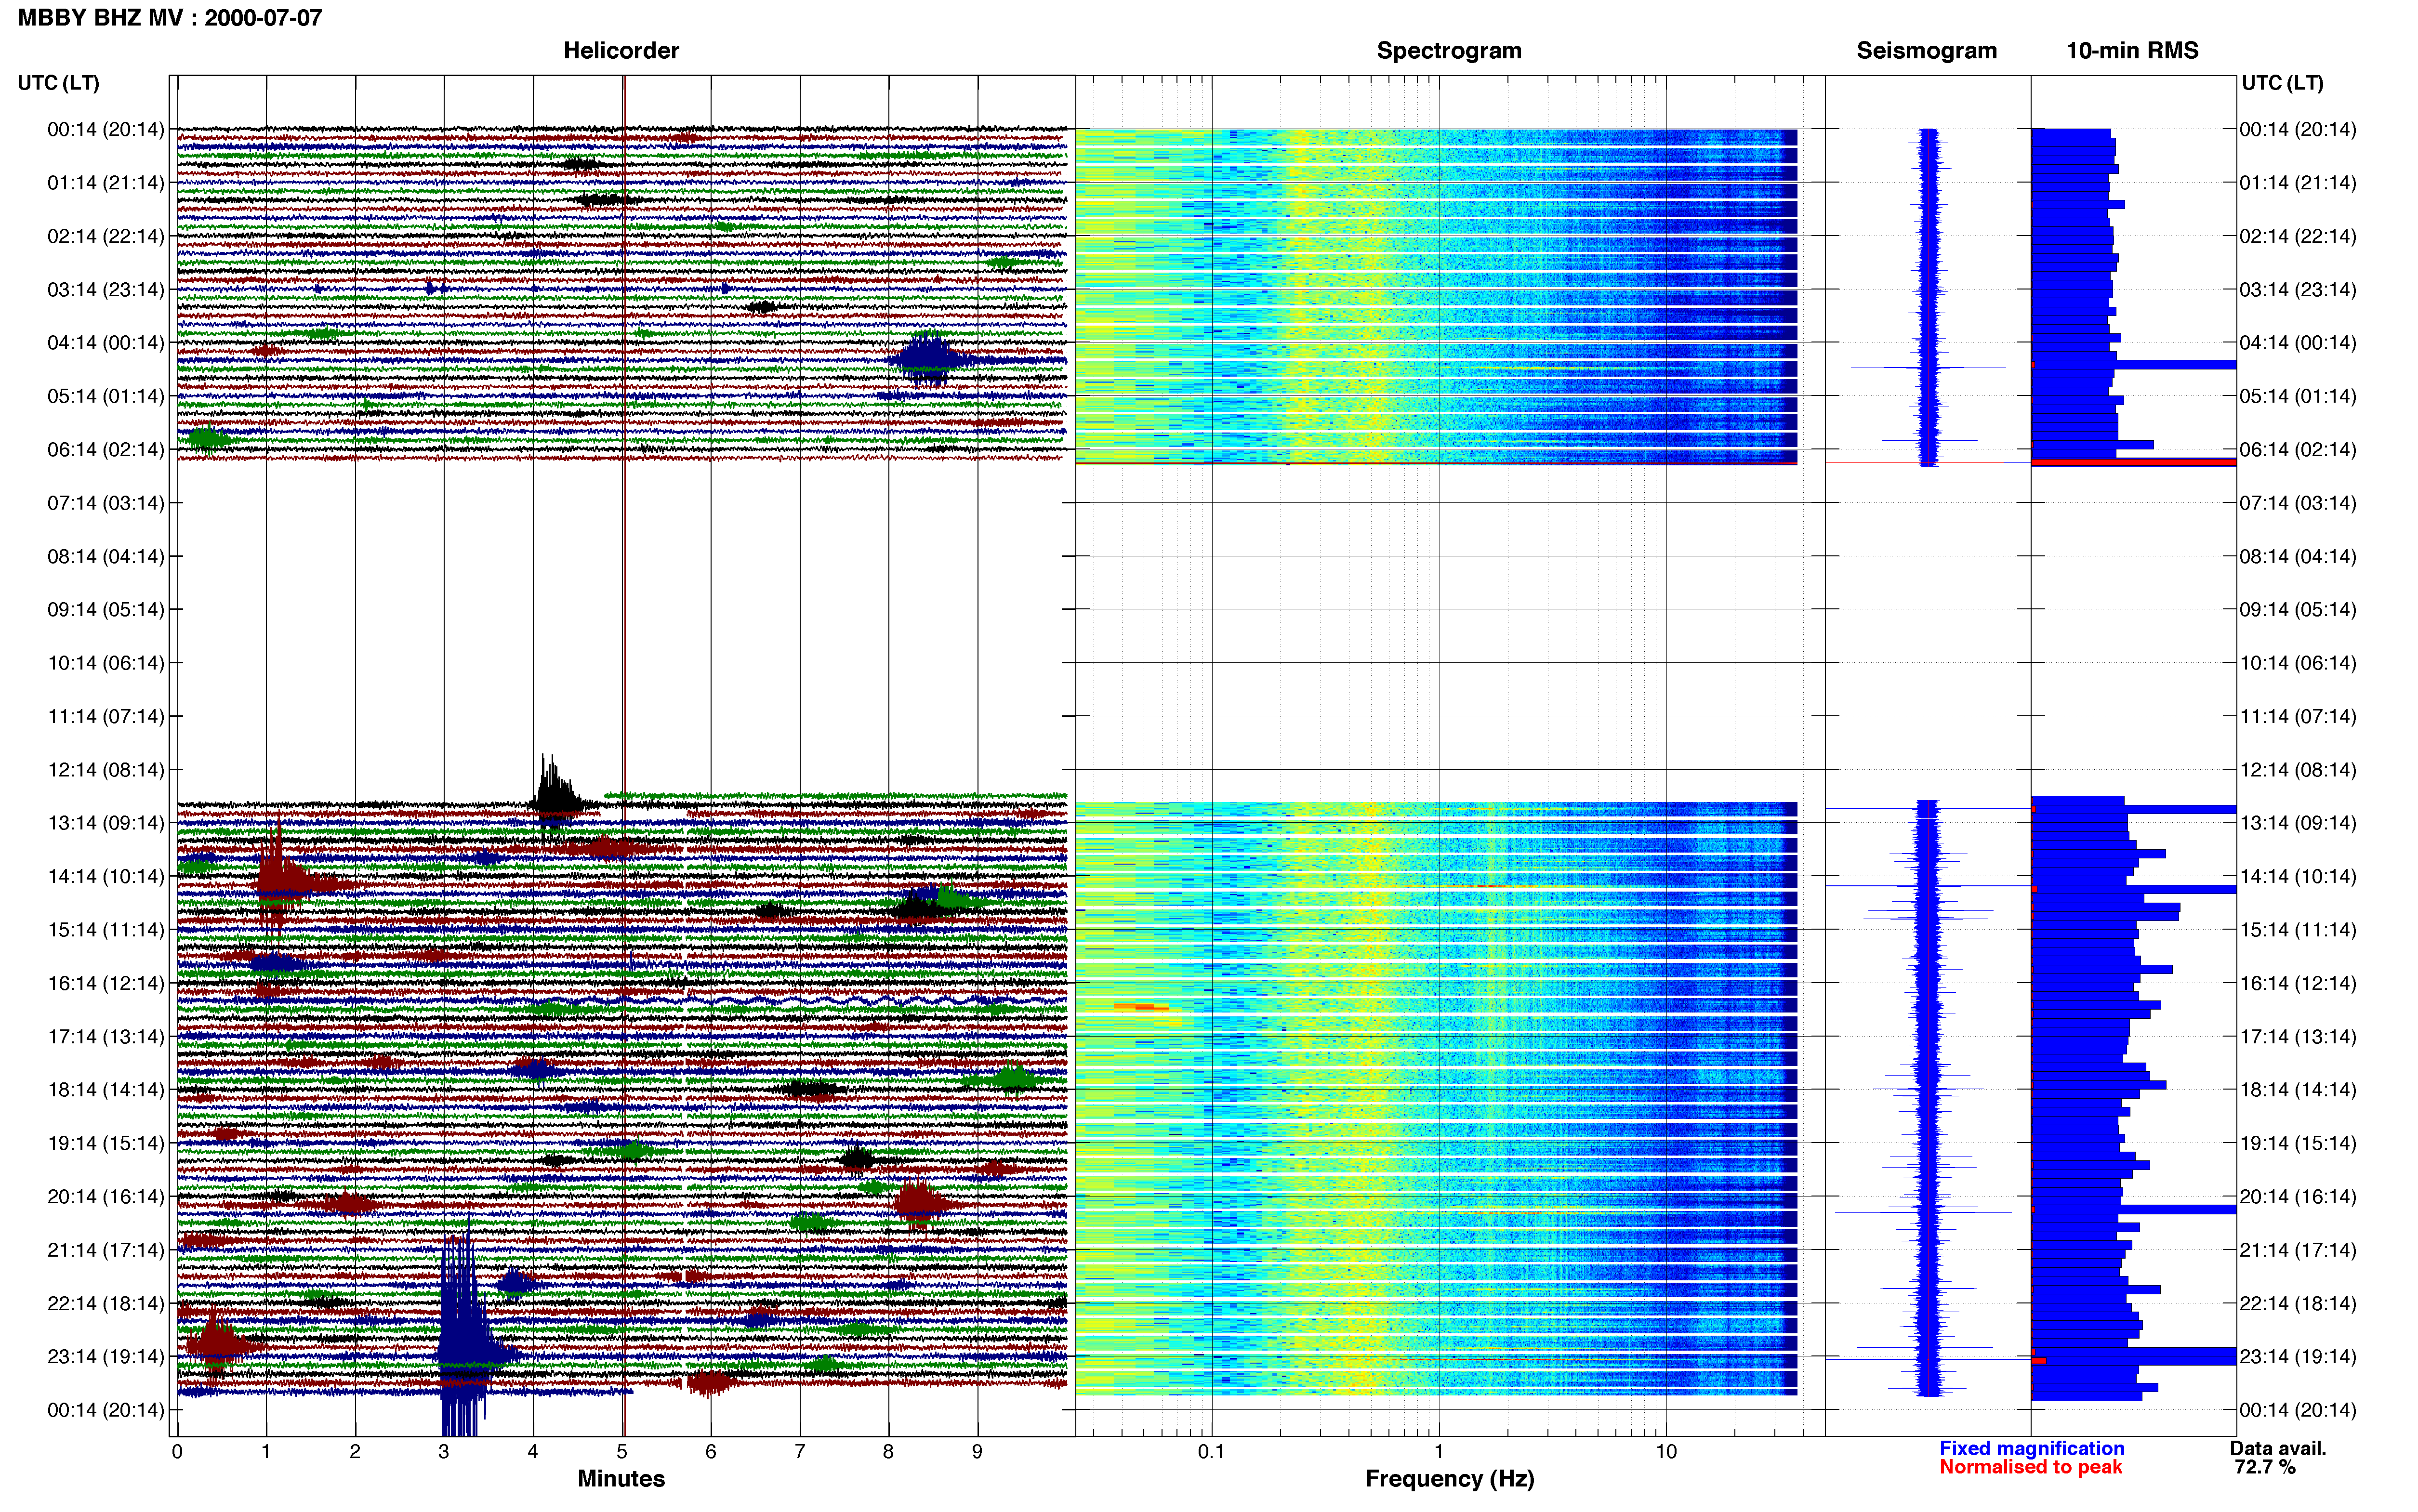Image resolution: width=2418 pixels, height=1512 pixels.
Task: Click the Minutes x-axis label
Action: 621,1478
